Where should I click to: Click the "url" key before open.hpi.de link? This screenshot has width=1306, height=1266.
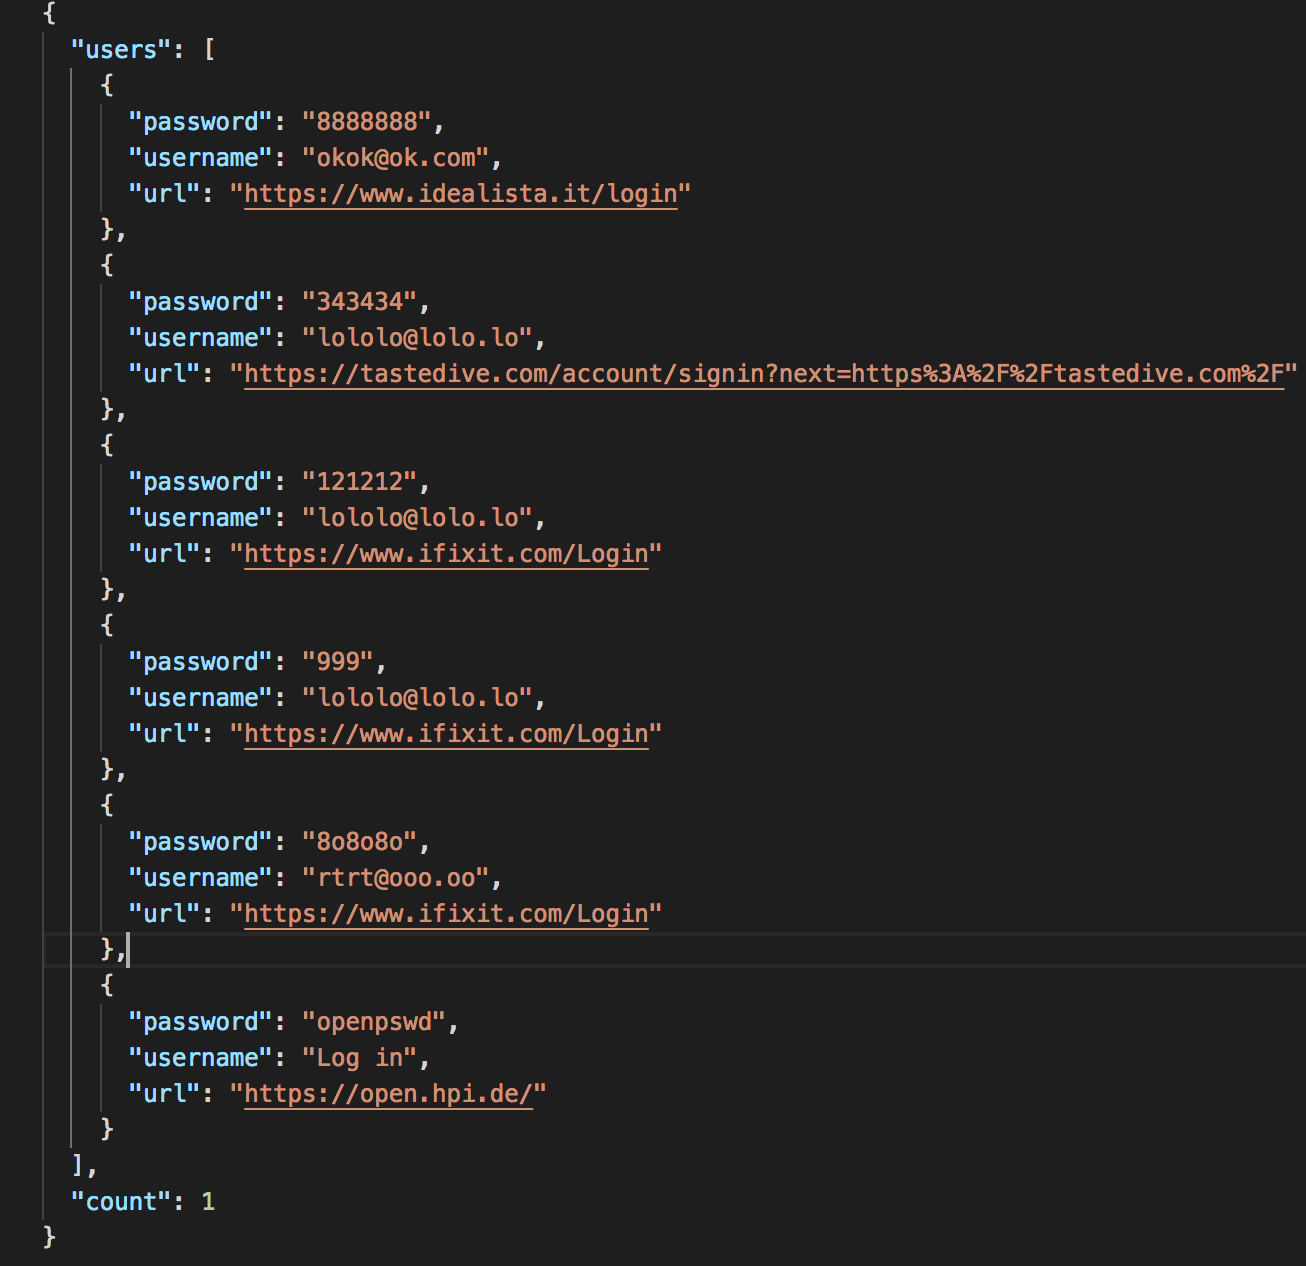point(164,1093)
